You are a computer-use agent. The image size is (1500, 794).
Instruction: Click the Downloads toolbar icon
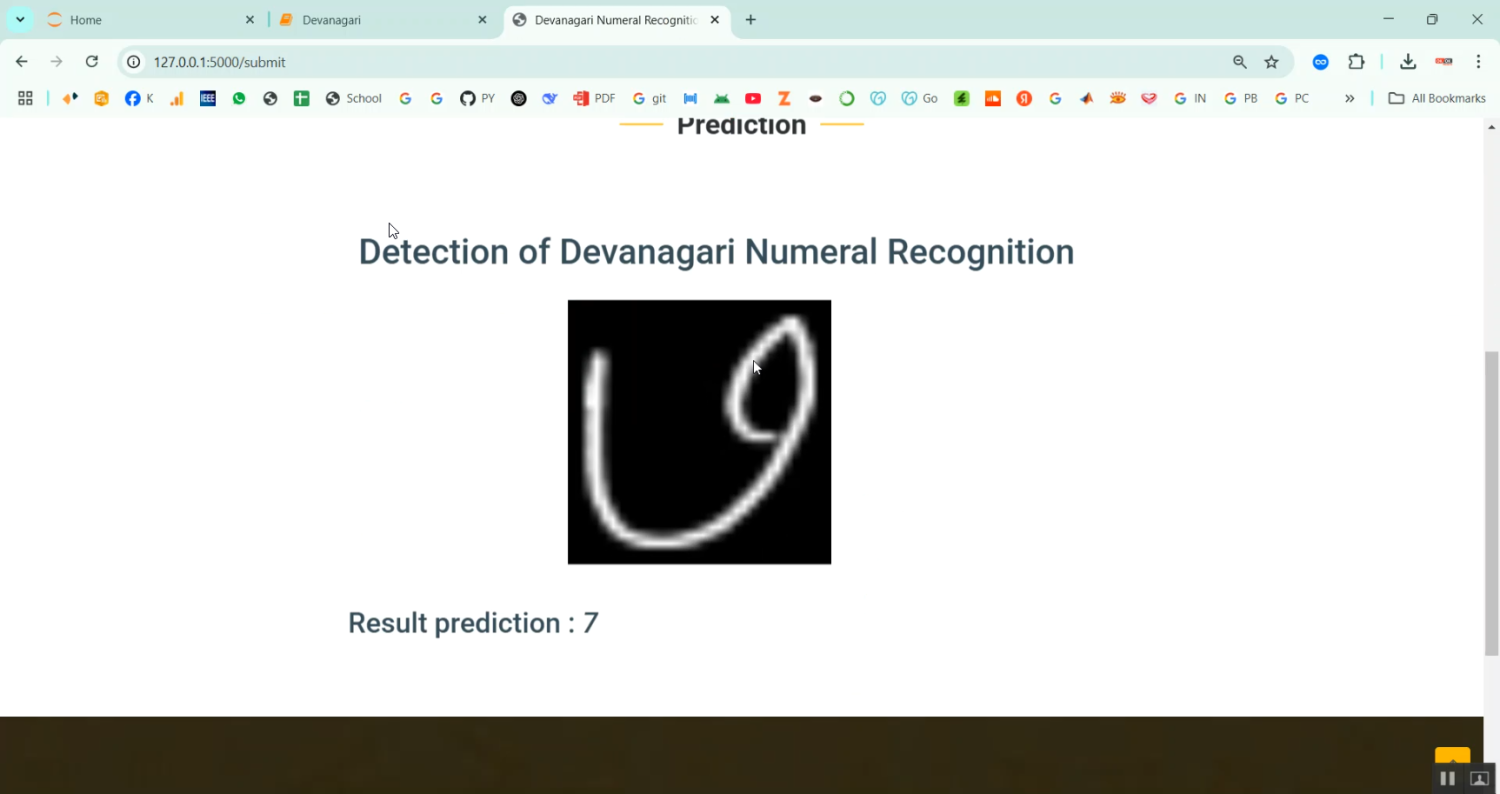pos(1408,62)
